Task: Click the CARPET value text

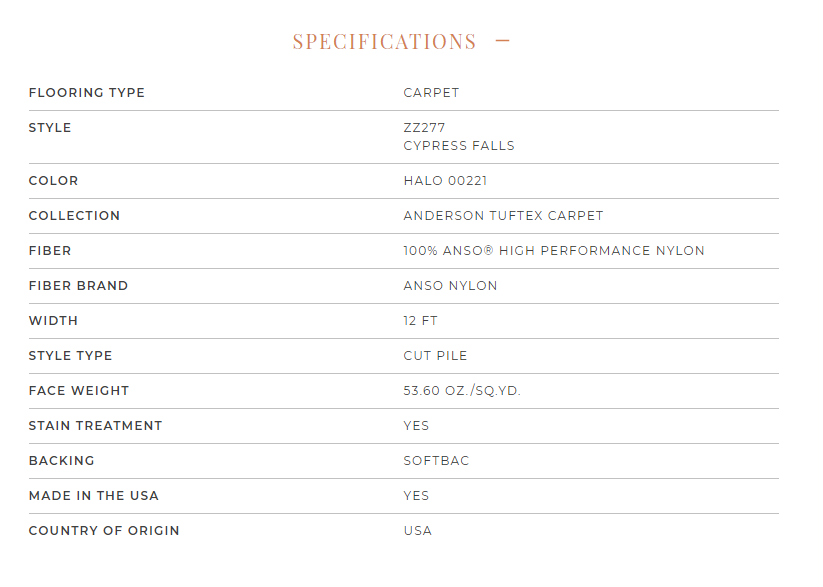Action: [x=431, y=92]
